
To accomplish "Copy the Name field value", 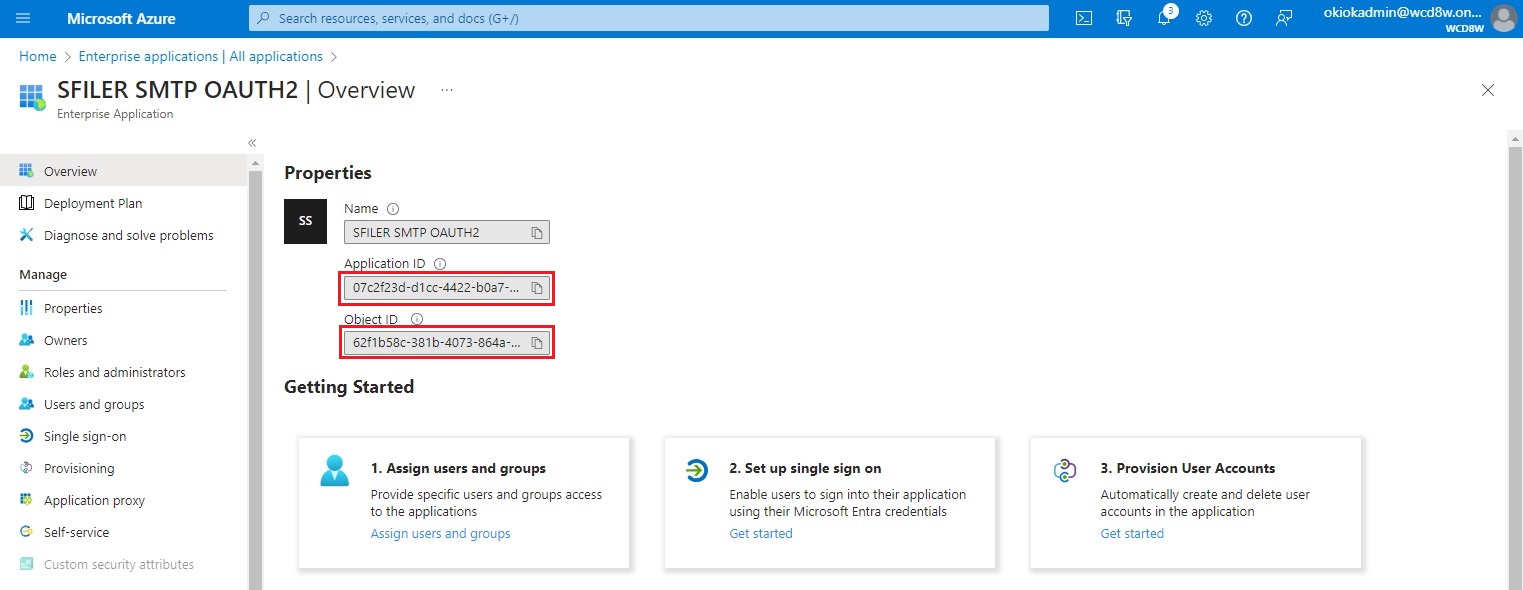I will [x=537, y=233].
